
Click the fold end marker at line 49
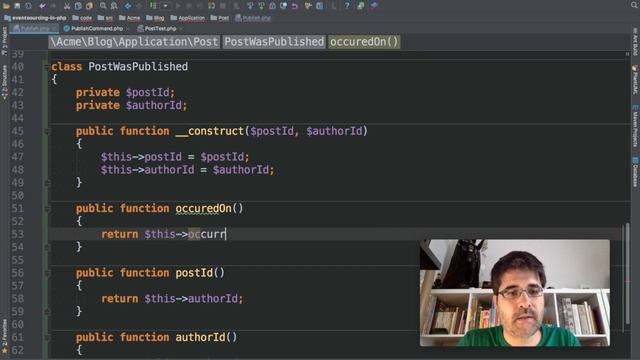point(47,183)
